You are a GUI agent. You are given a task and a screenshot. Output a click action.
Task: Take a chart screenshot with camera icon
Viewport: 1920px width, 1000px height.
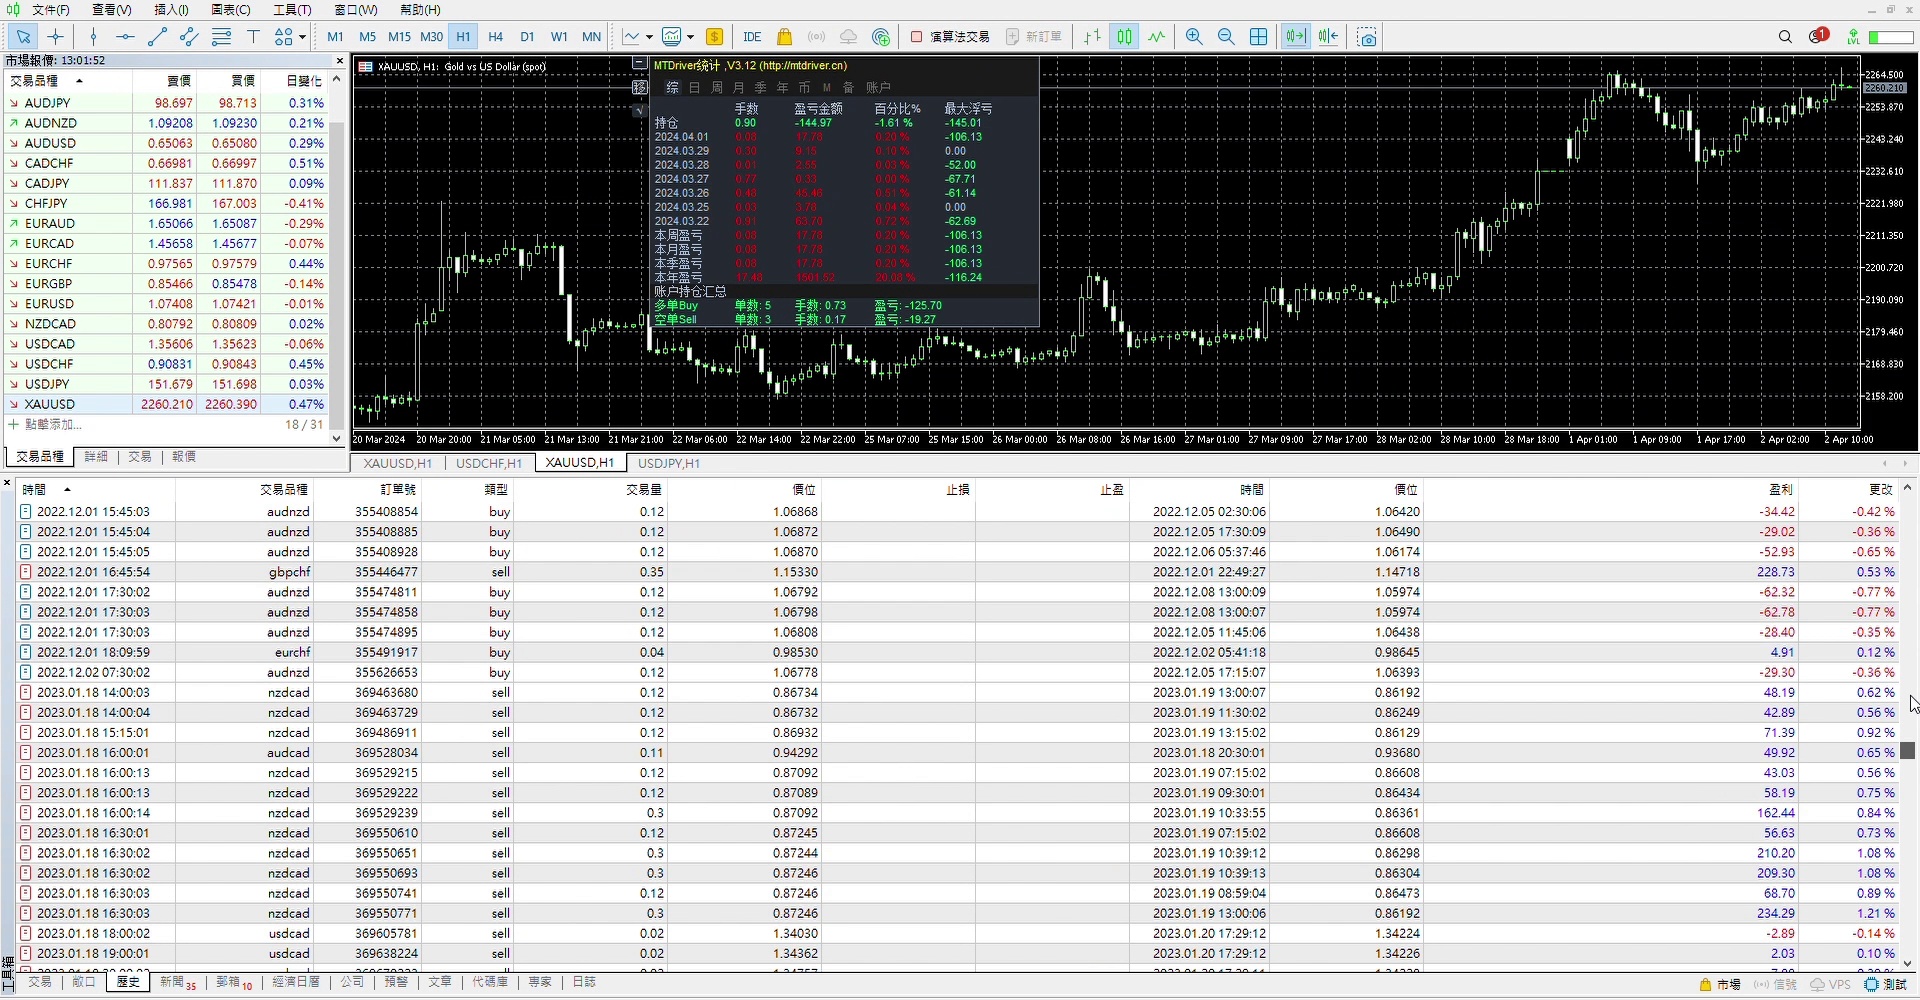pyautogui.click(x=1367, y=37)
